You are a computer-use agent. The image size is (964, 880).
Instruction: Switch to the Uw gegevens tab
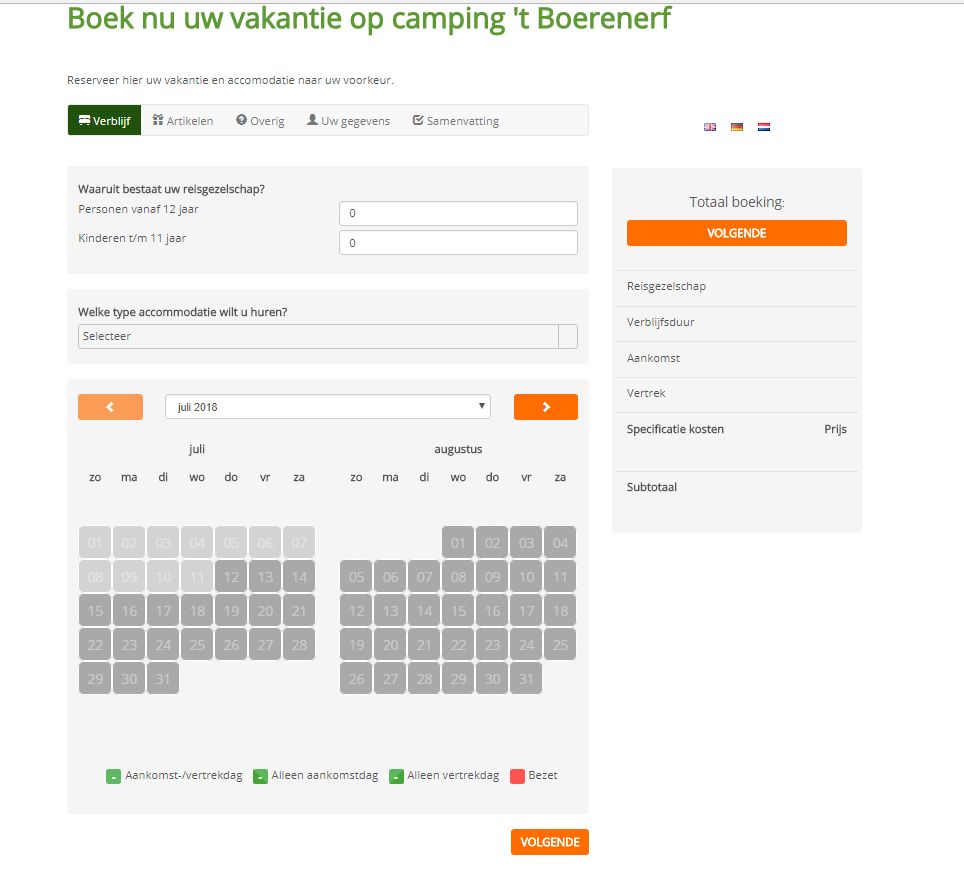pos(348,121)
